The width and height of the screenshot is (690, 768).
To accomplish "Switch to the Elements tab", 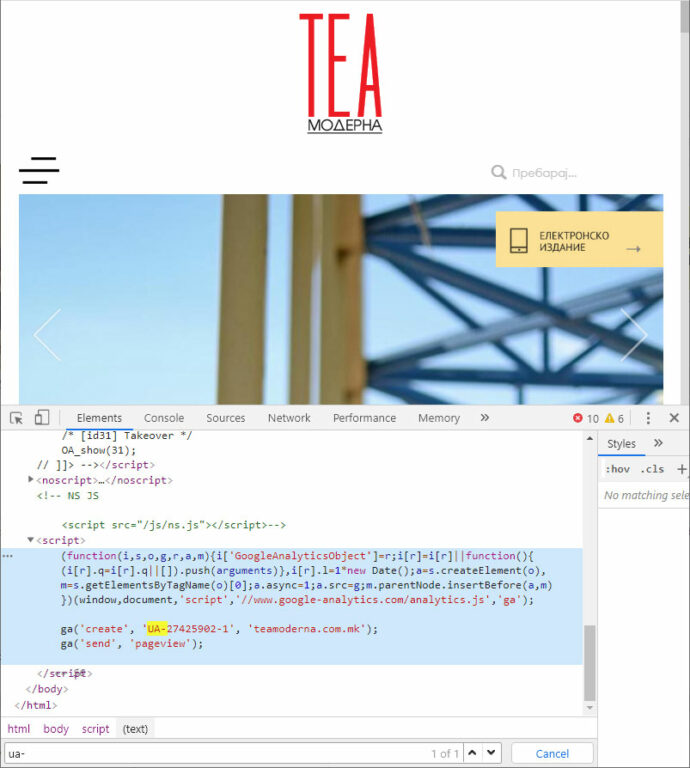I will [x=99, y=418].
